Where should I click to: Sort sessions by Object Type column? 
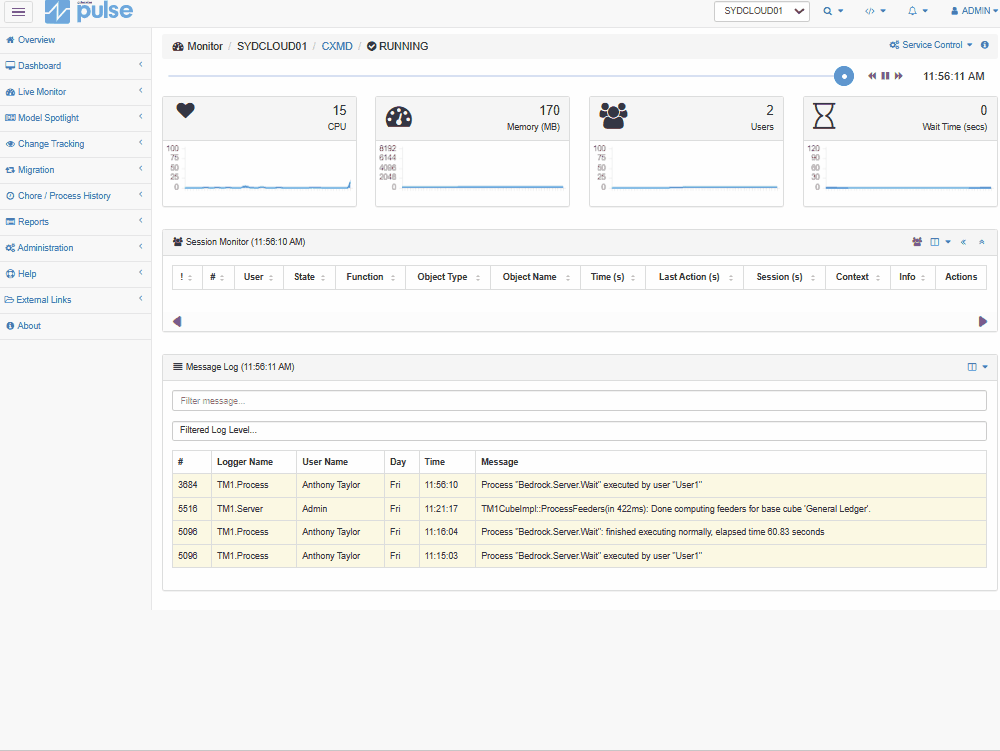(448, 277)
